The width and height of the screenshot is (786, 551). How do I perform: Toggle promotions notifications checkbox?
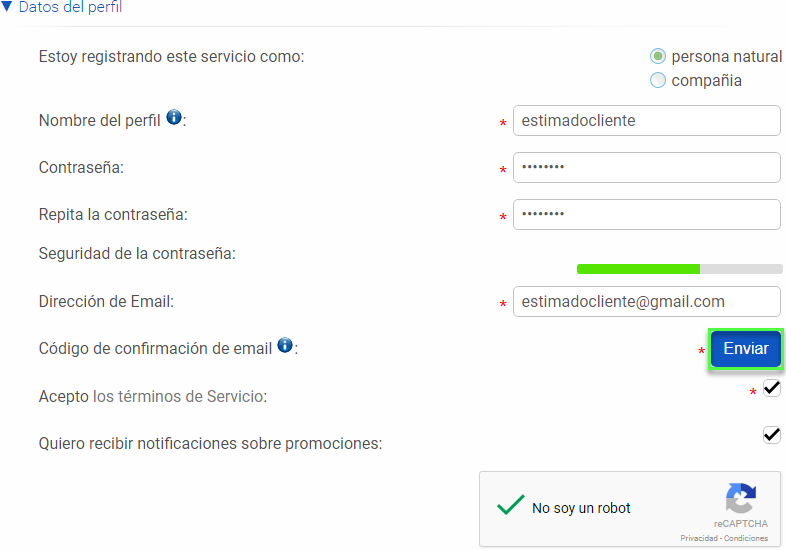[771, 435]
